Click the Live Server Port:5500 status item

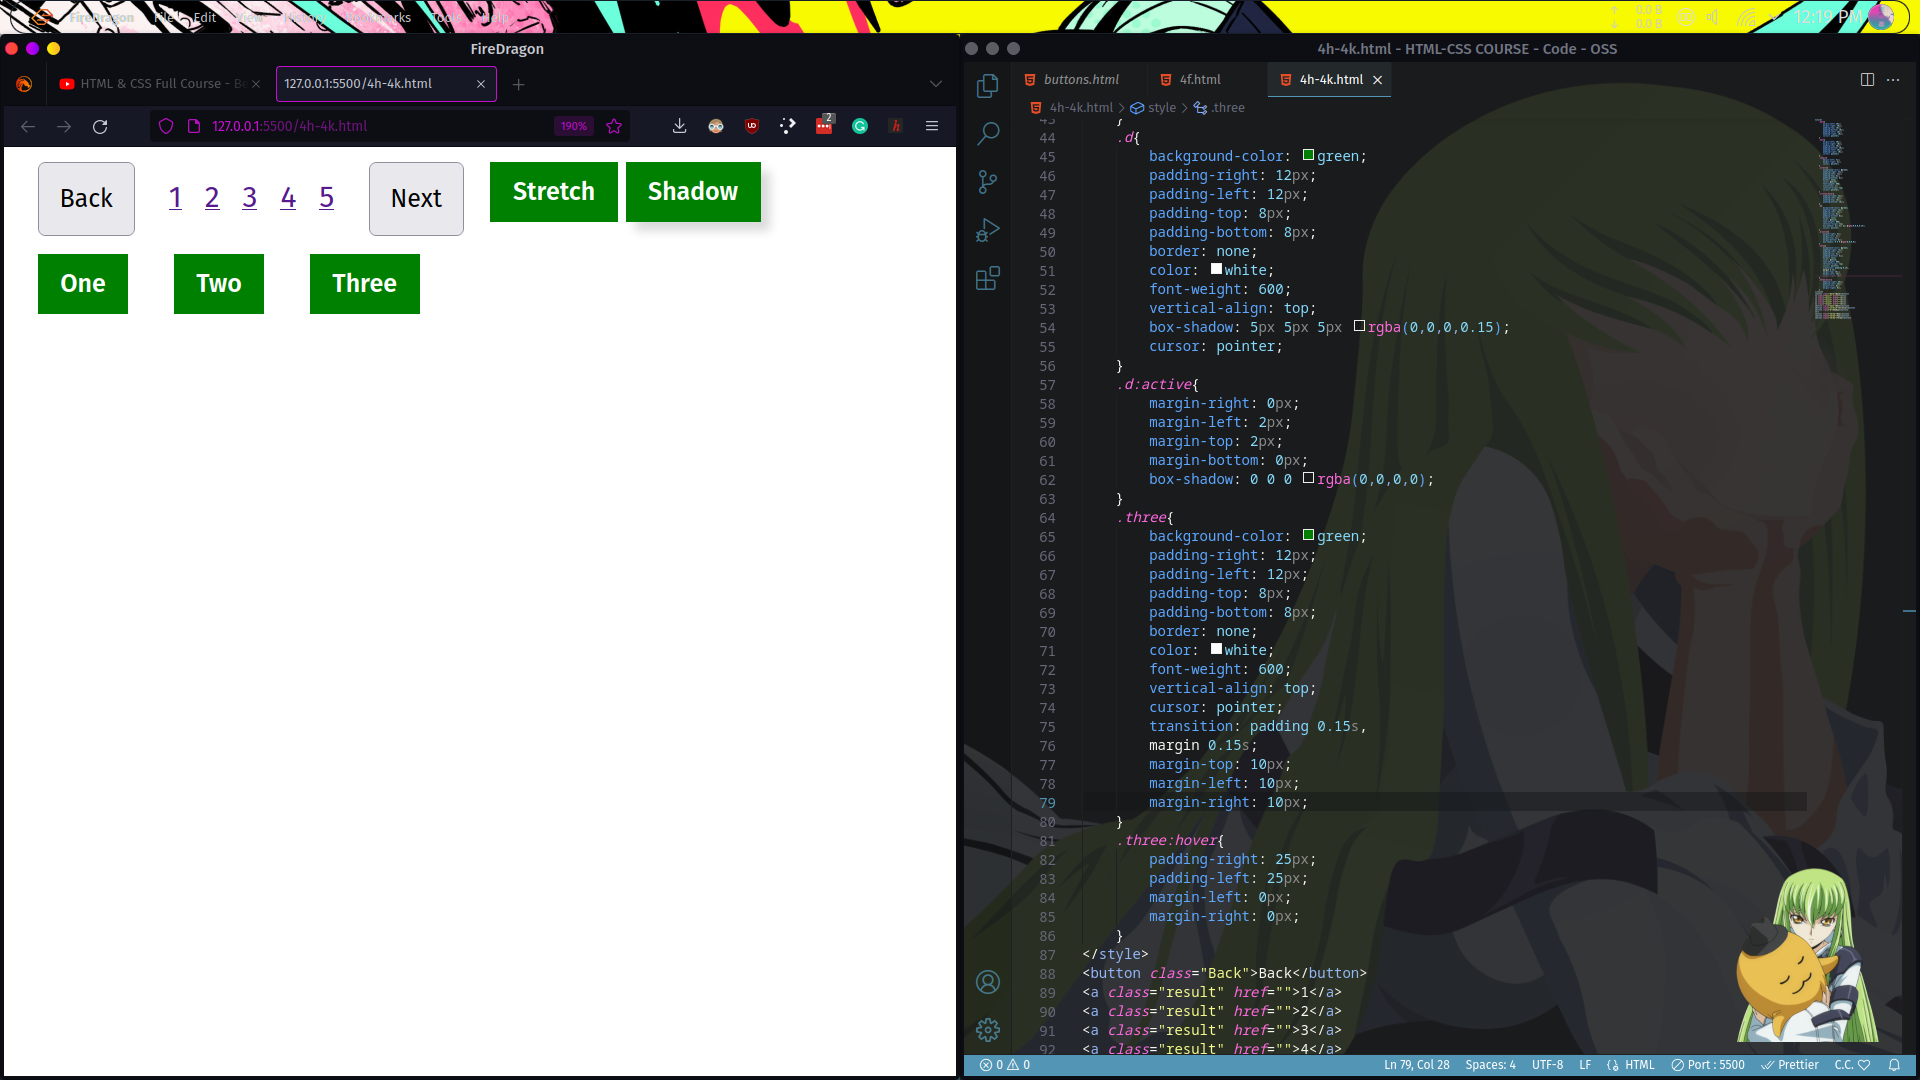click(x=1707, y=1065)
